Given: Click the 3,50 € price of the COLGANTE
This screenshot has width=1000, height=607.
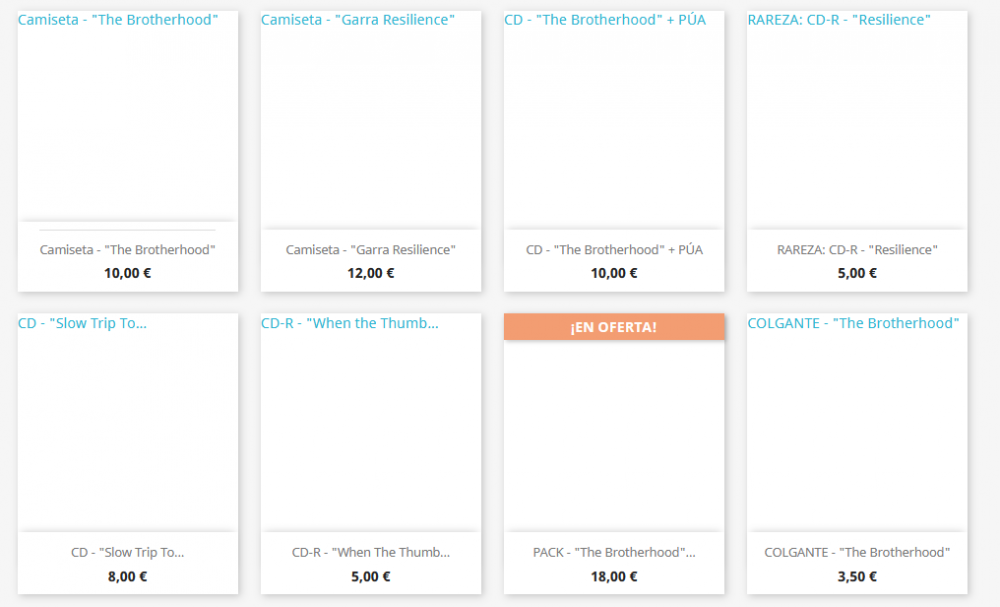Looking at the screenshot, I should pyautogui.click(x=857, y=577).
